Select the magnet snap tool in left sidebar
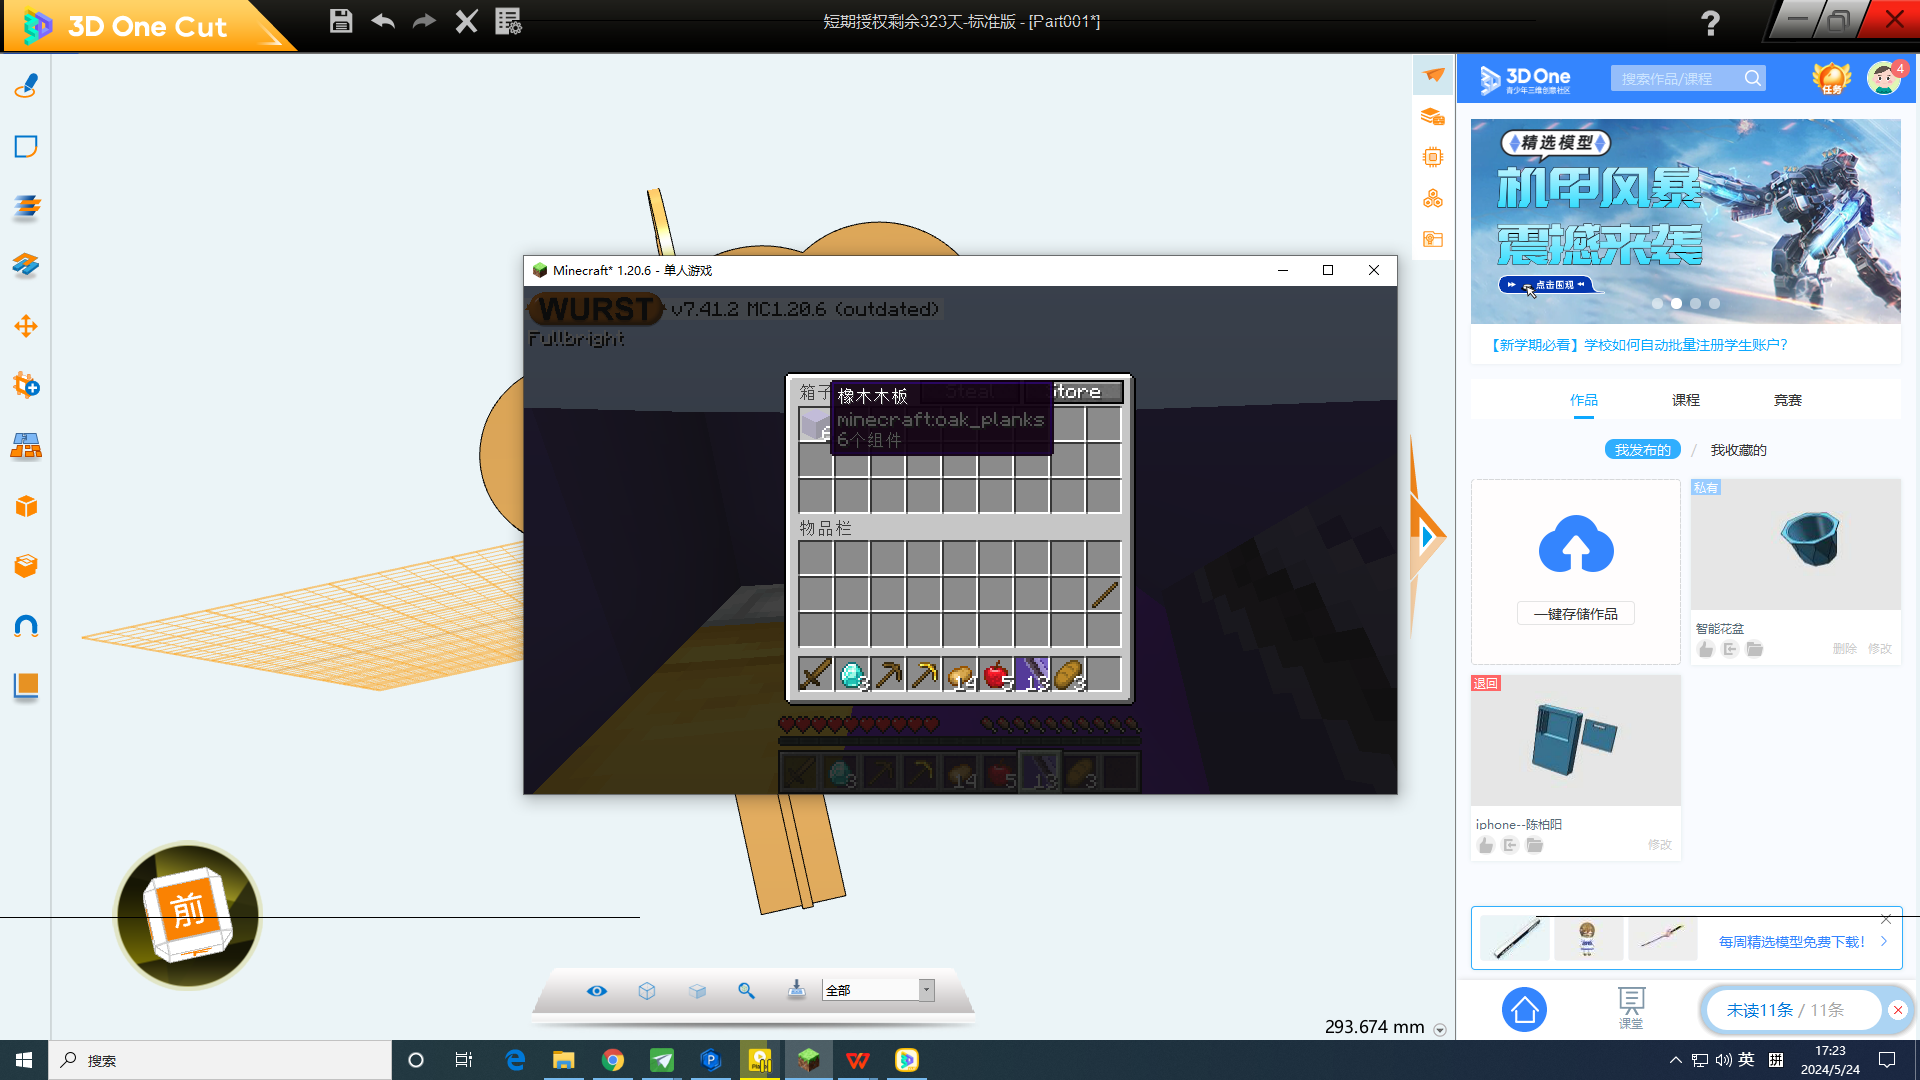The height and width of the screenshot is (1080, 1920). coord(26,627)
